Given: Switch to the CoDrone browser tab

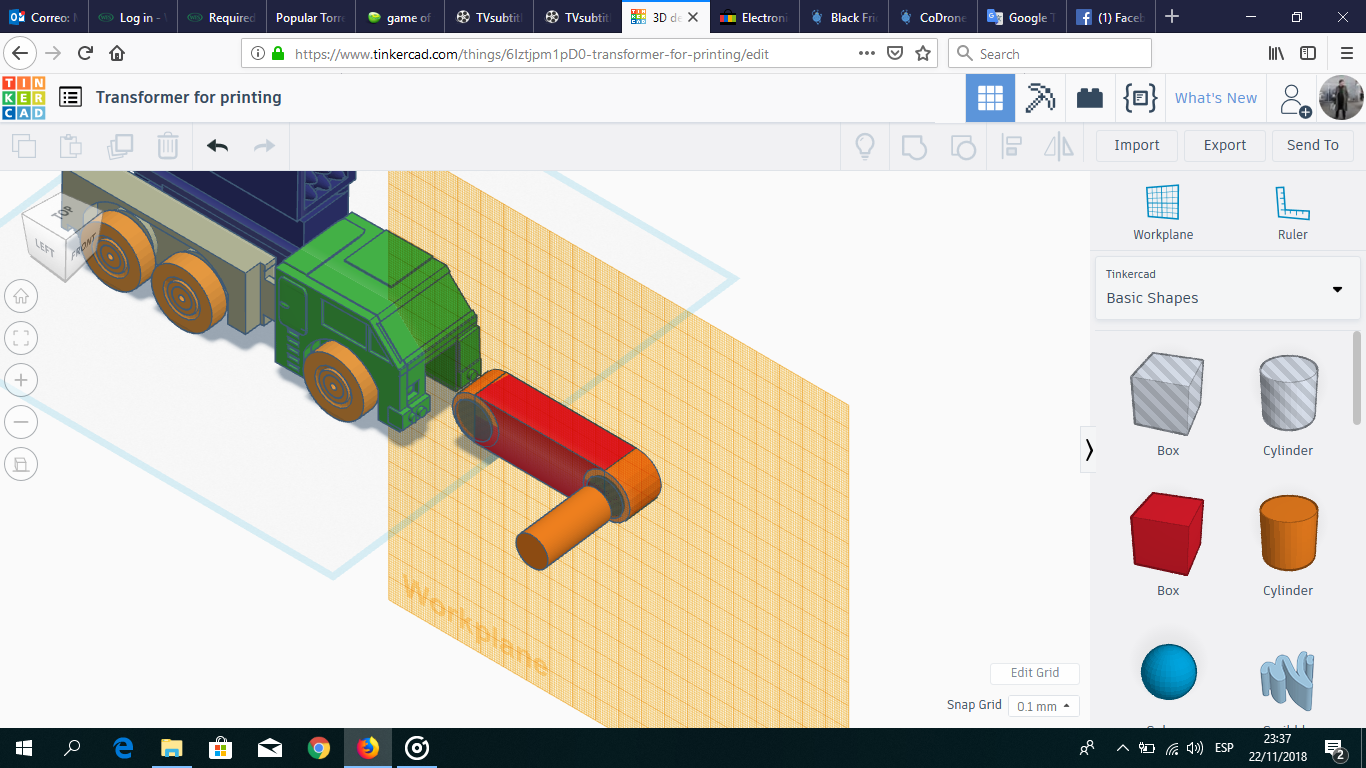Looking at the screenshot, I should pyautogui.click(x=934, y=17).
